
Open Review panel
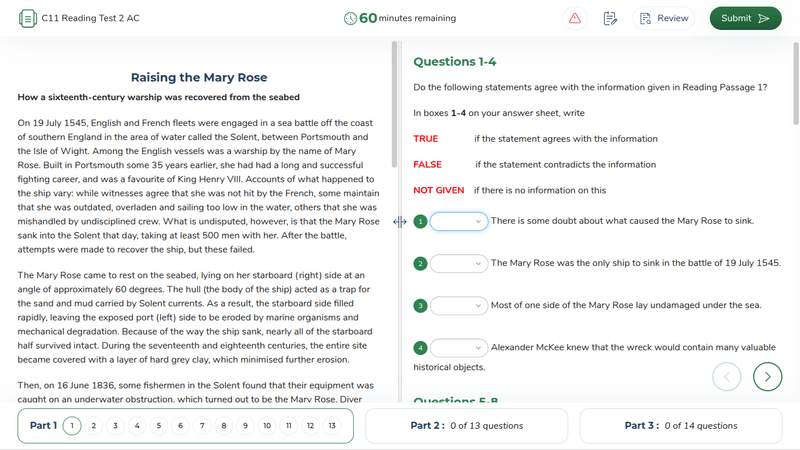pyautogui.click(x=663, y=18)
